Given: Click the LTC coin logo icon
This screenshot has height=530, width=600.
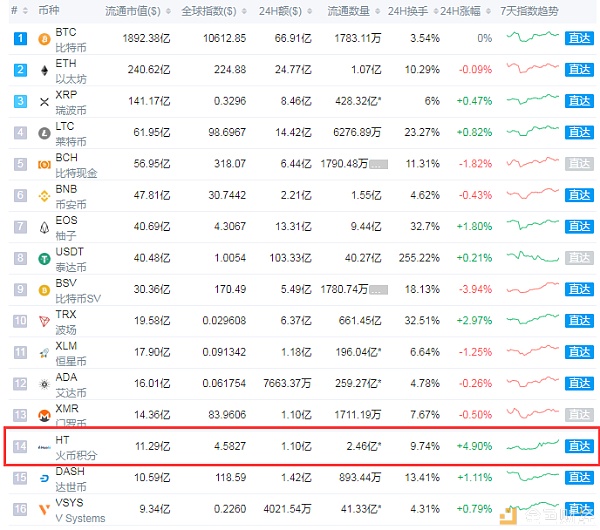Looking at the screenshot, I should point(44,133).
